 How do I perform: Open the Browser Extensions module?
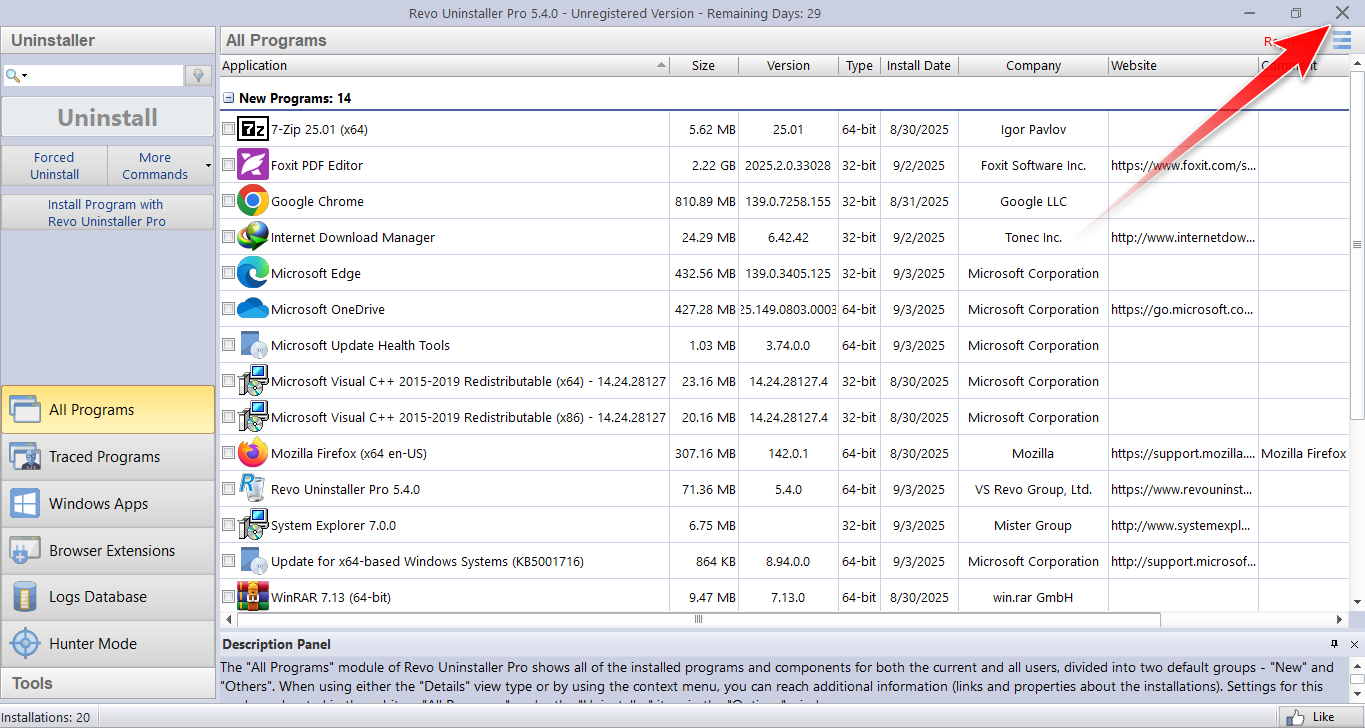tap(108, 550)
